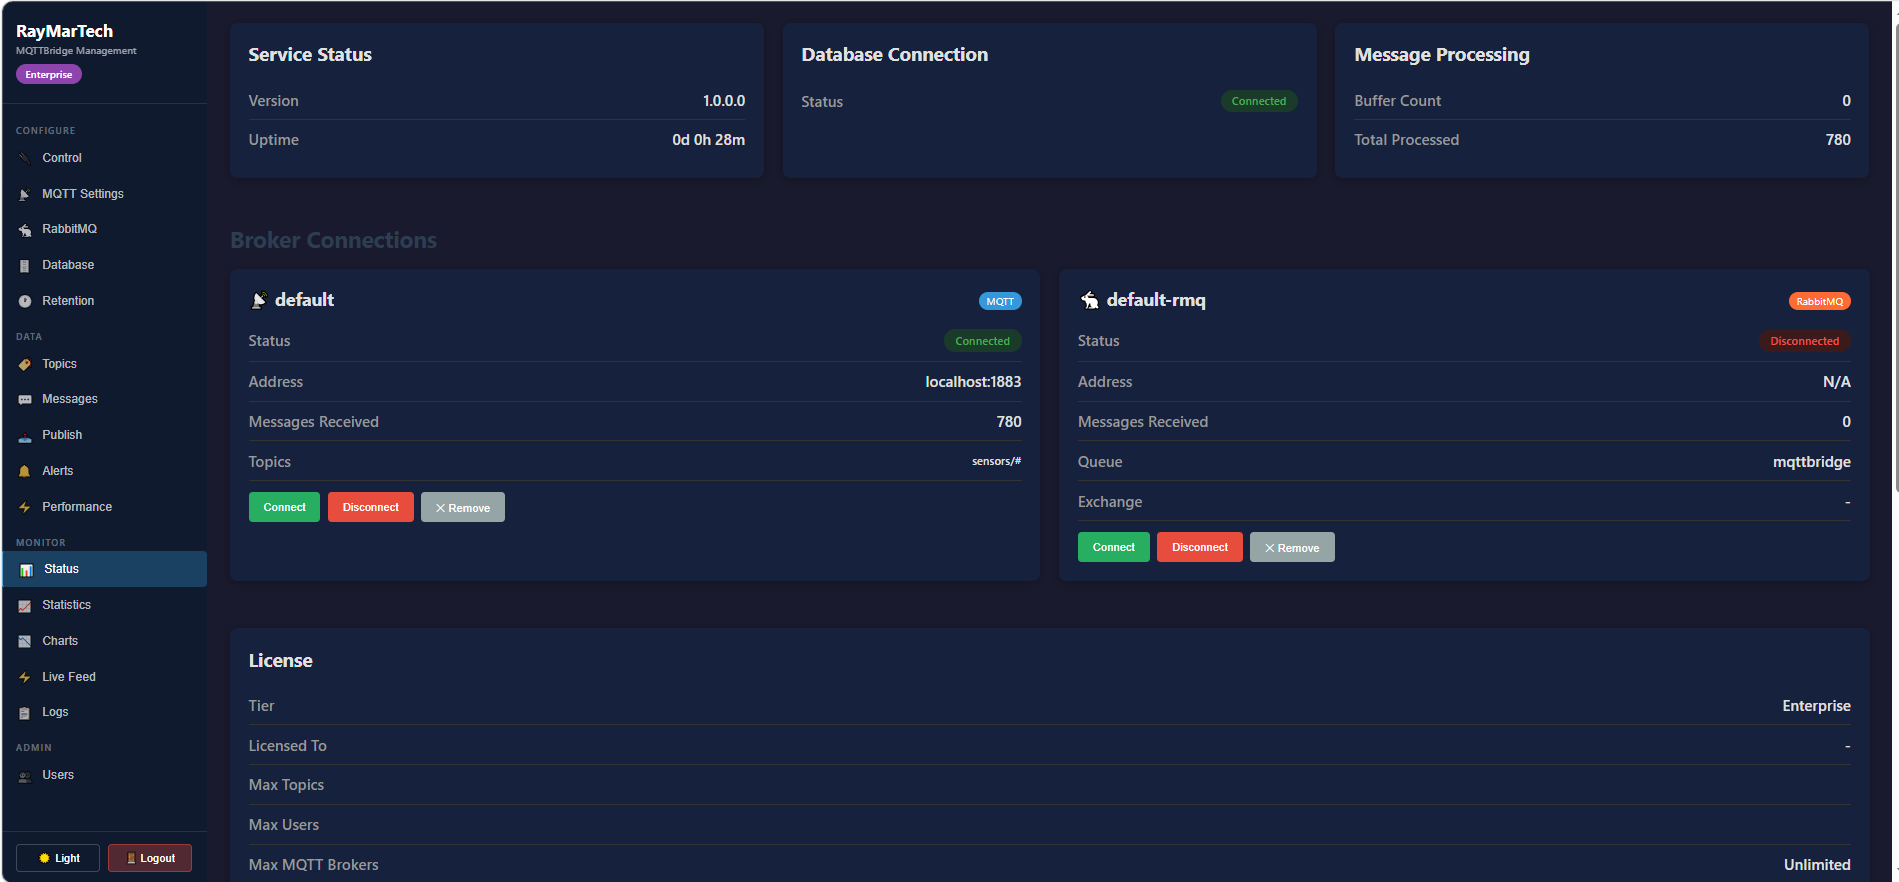The image size is (1899, 882).
Task: Click the Broker Connections heading
Action: tap(333, 240)
